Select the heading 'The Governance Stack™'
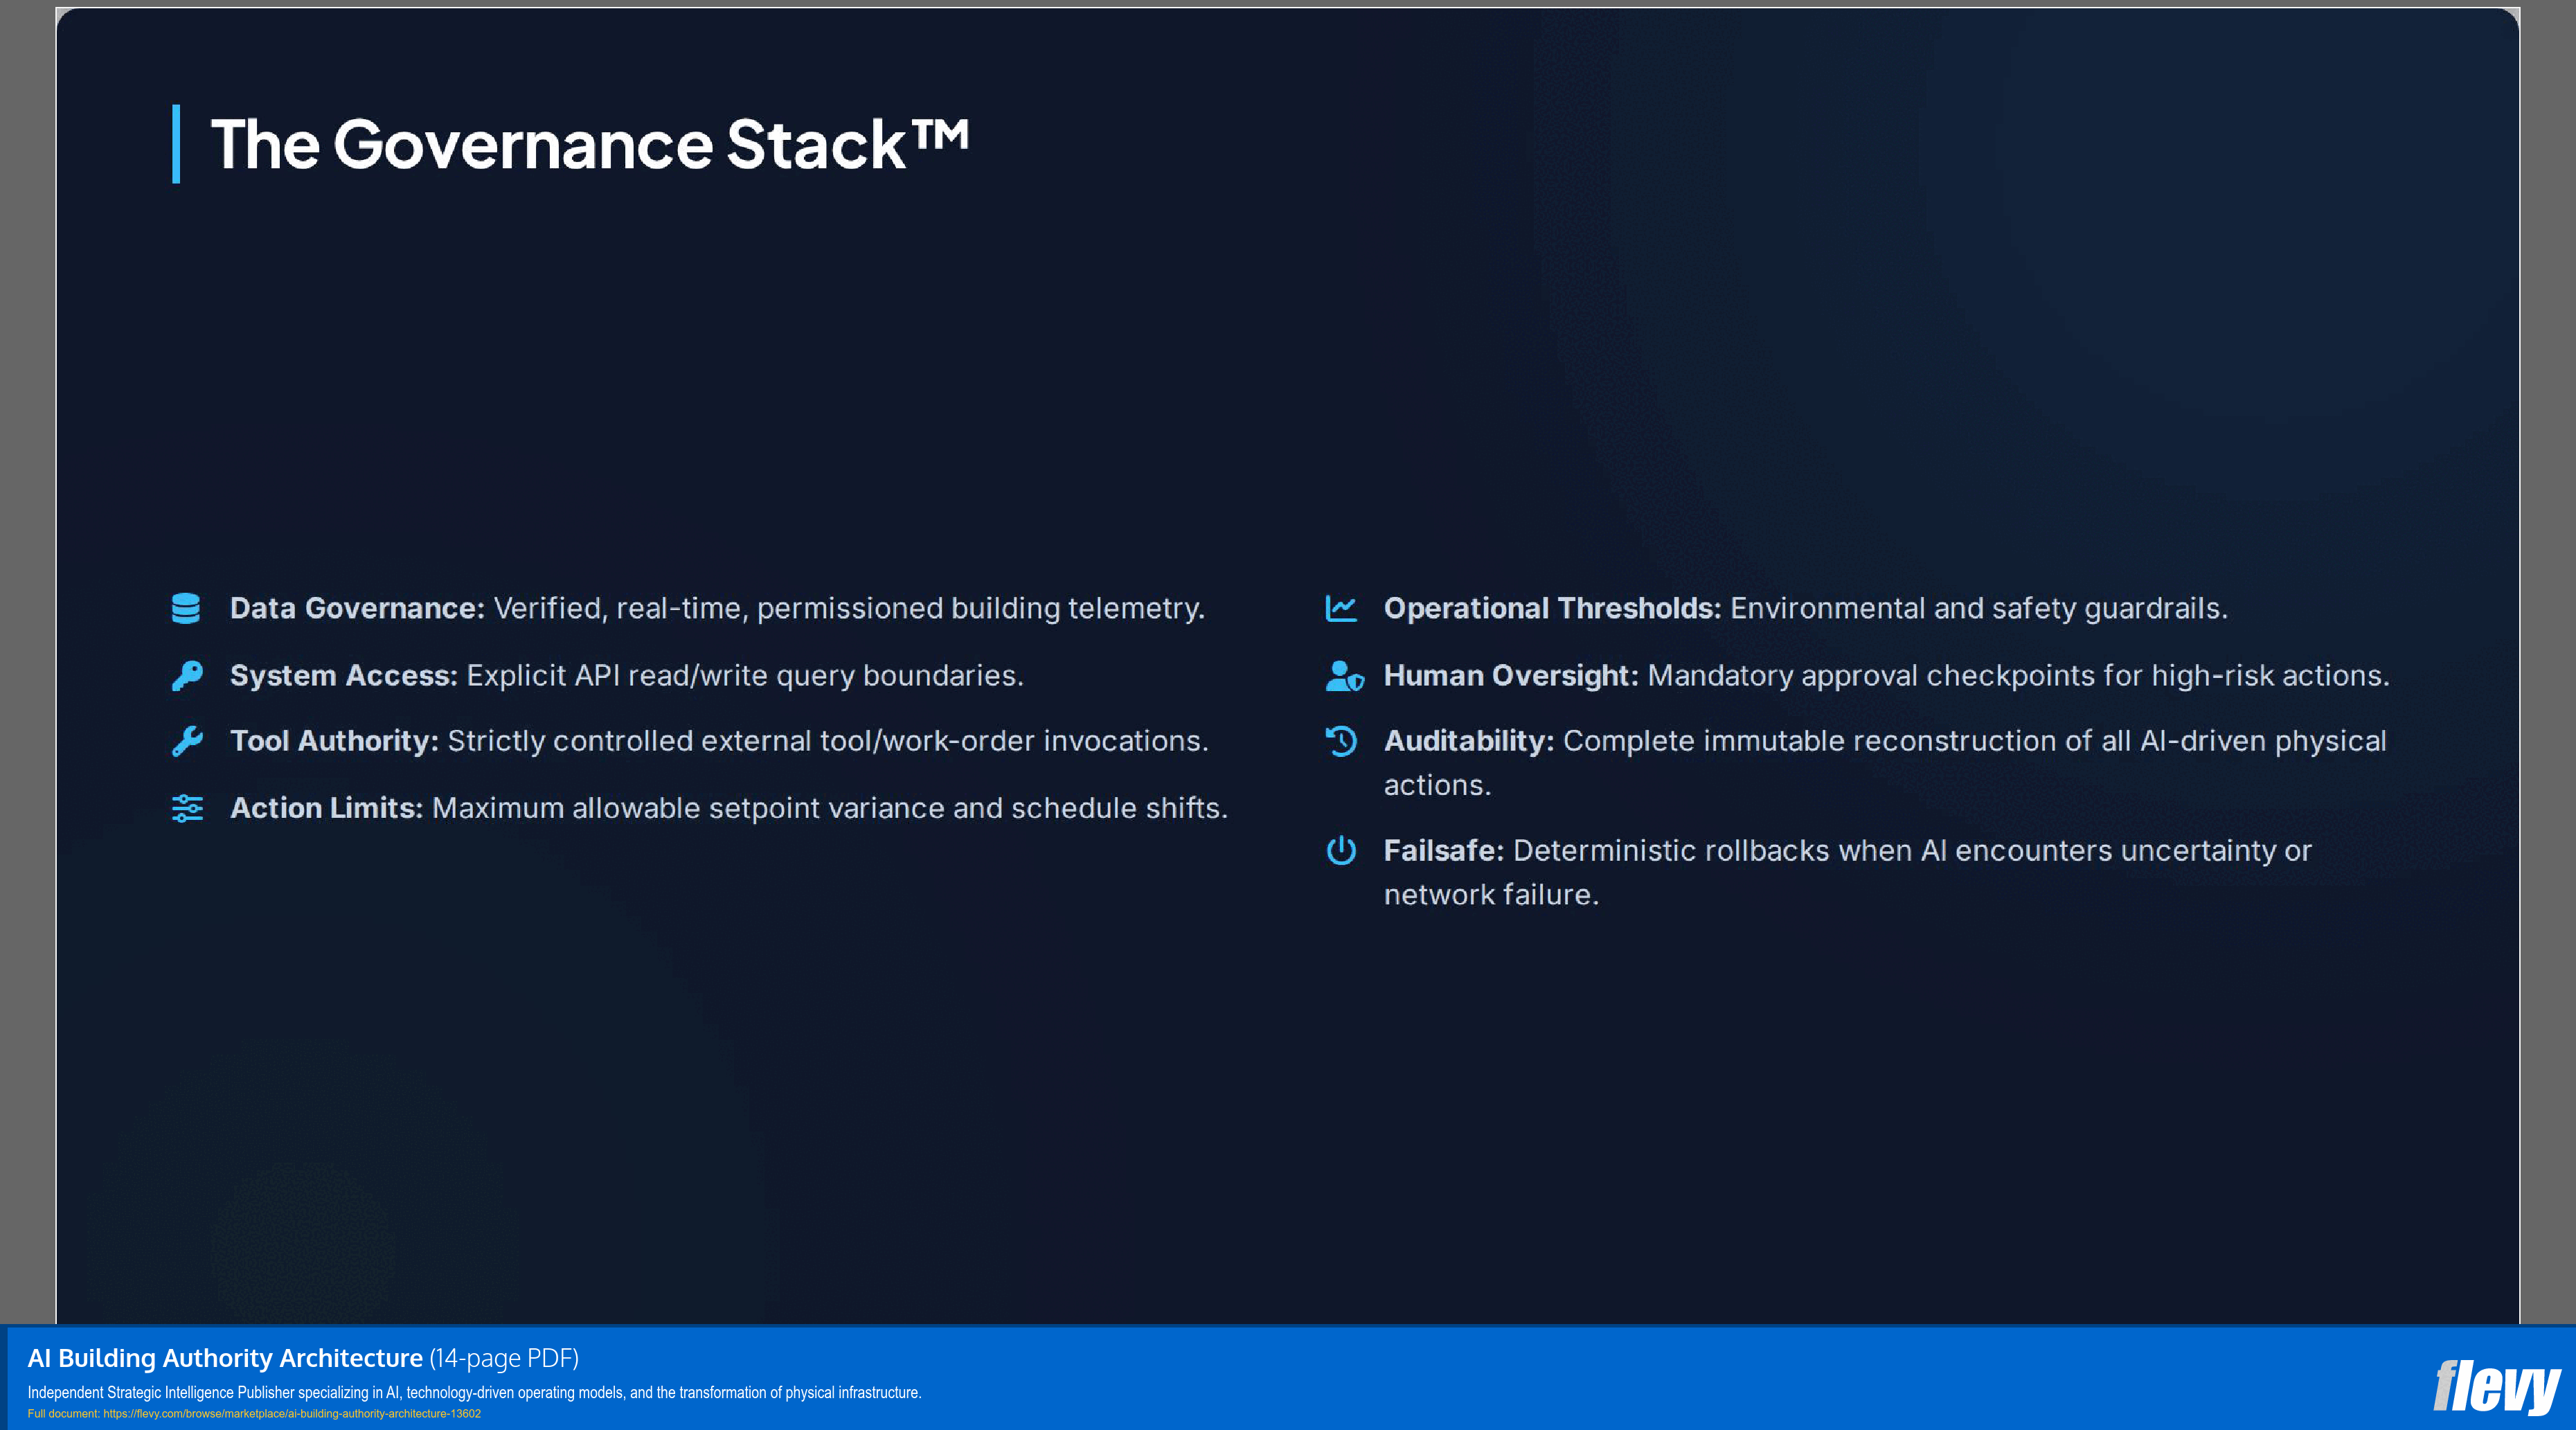Viewport: 2576px width, 1430px height. tap(589, 144)
